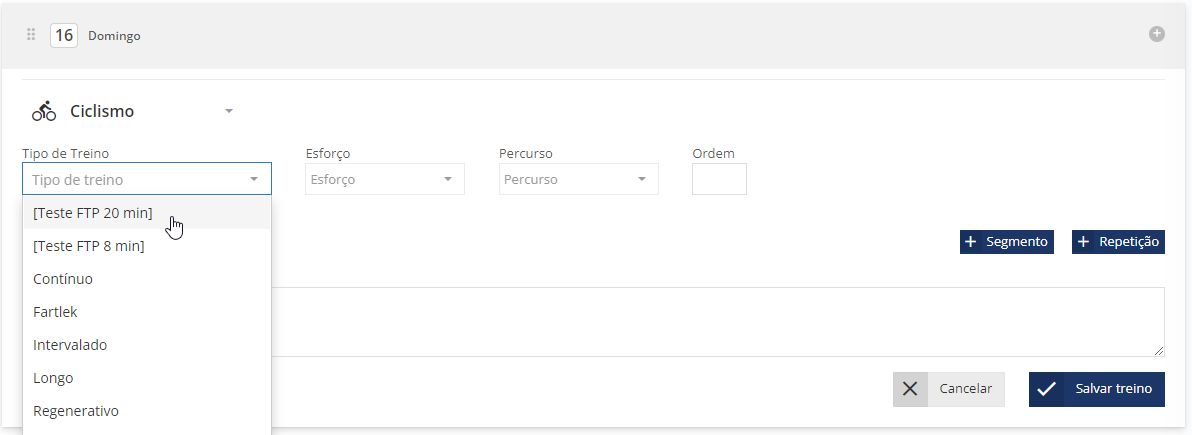Expand the Esforço dropdown
This screenshot has height=435, width=1192.
[385, 179]
